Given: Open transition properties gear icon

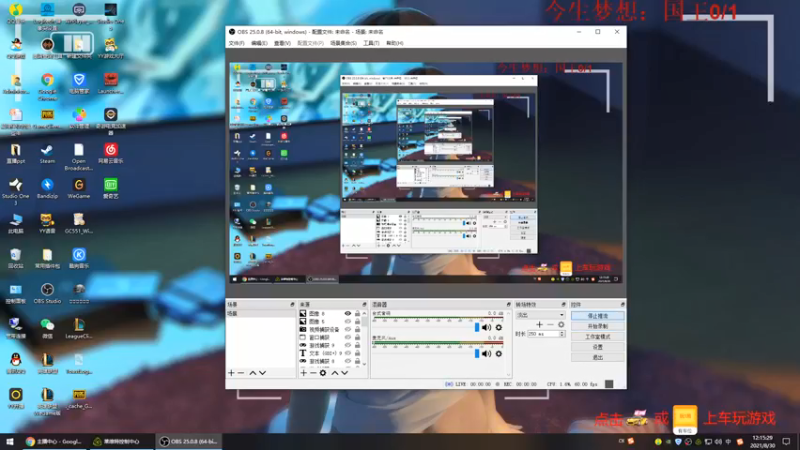Looking at the screenshot, I should coord(561,324).
